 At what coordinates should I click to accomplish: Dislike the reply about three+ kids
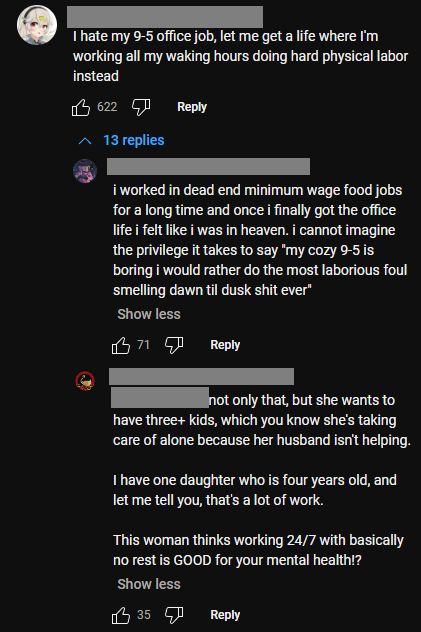click(174, 615)
